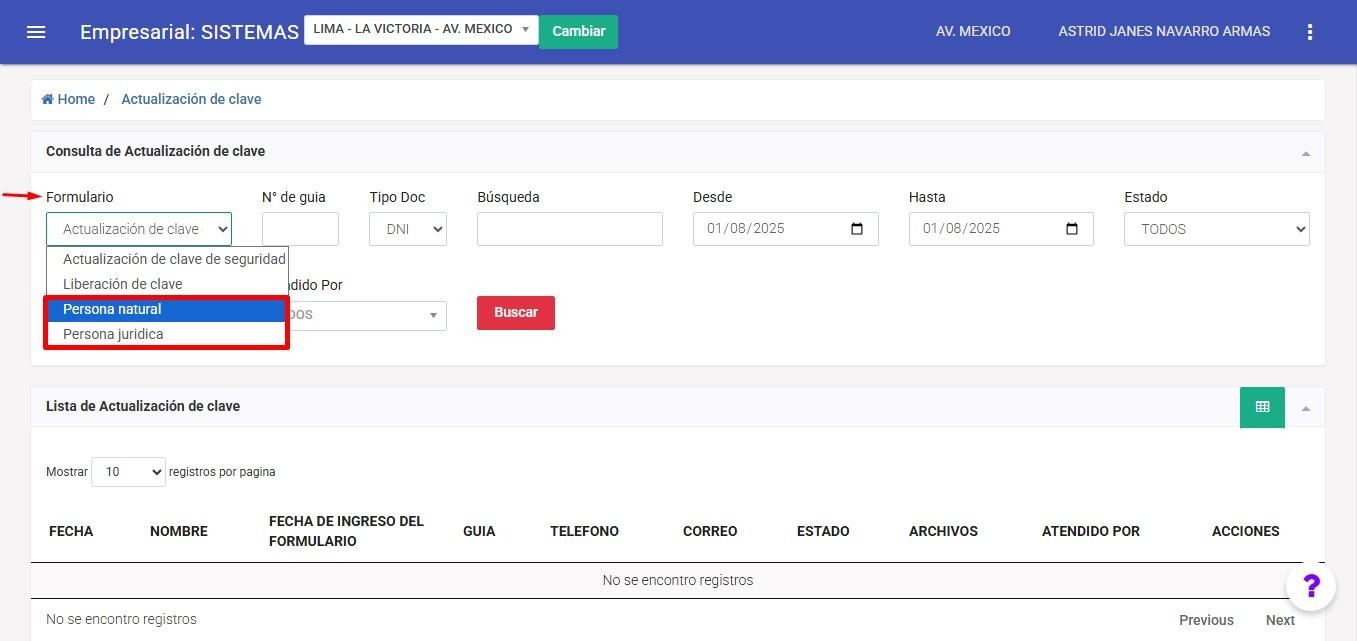This screenshot has width=1357, height=641.
Task: Open the hamburger navigation menu
Action: (36, 32)
